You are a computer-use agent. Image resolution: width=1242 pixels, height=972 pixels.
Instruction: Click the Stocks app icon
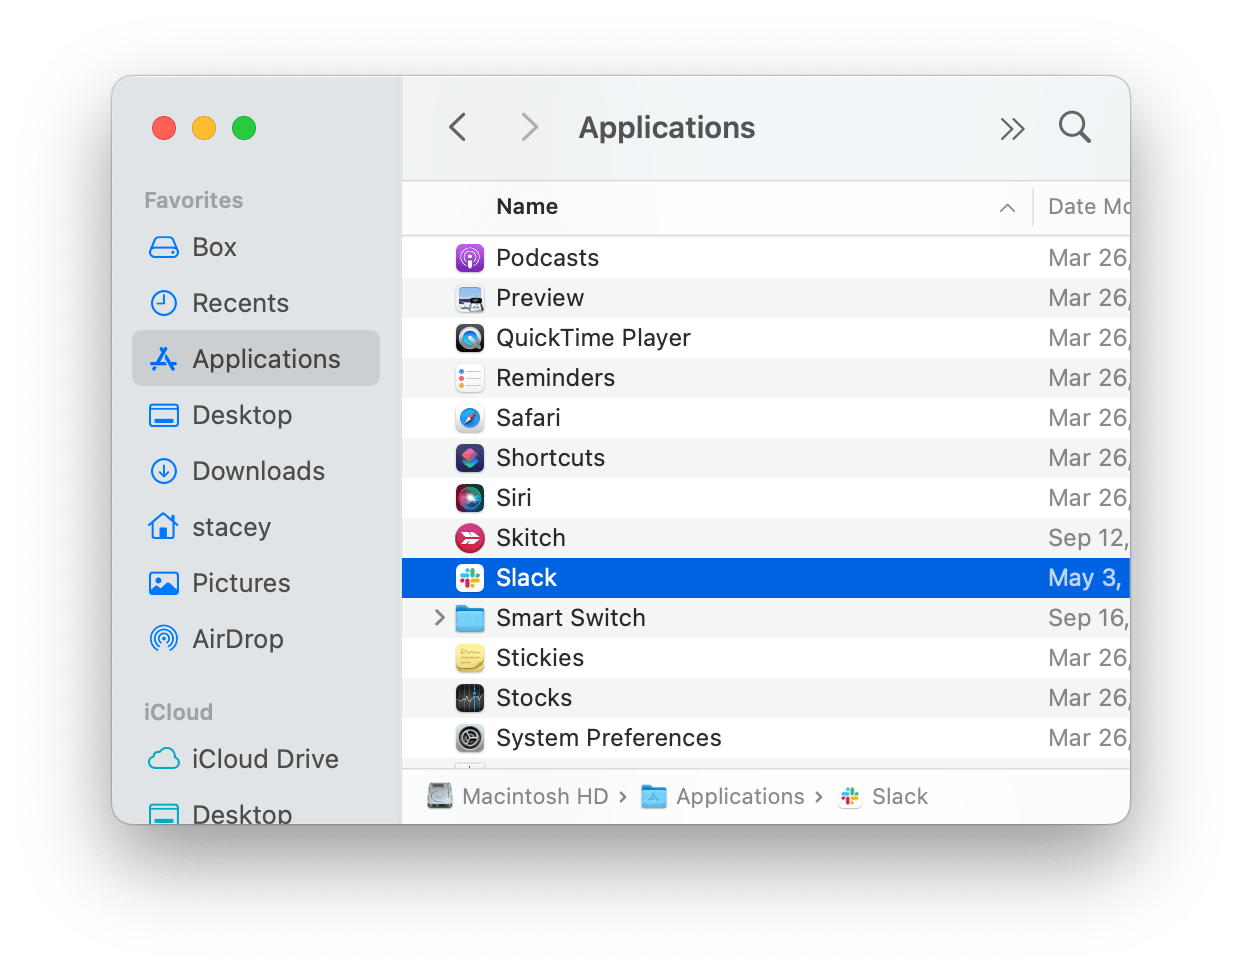point(470,698)
